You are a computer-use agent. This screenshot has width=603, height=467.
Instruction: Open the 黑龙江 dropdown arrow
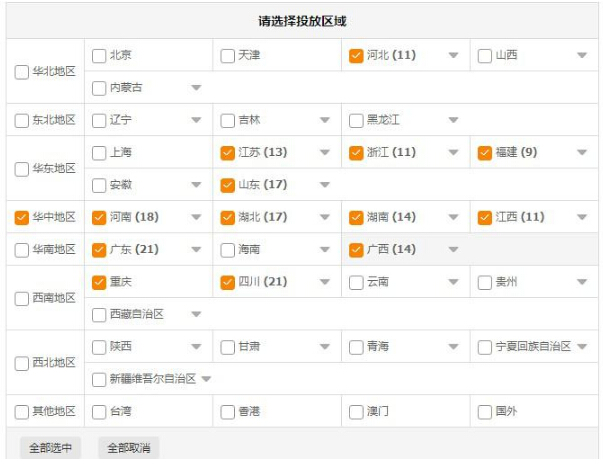(453, 121)
